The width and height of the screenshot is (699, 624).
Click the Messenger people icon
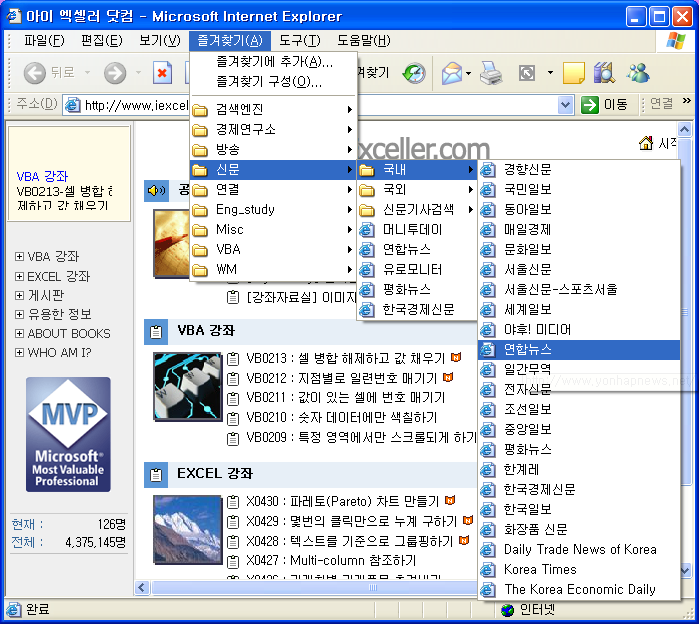[x=638, y=73]
